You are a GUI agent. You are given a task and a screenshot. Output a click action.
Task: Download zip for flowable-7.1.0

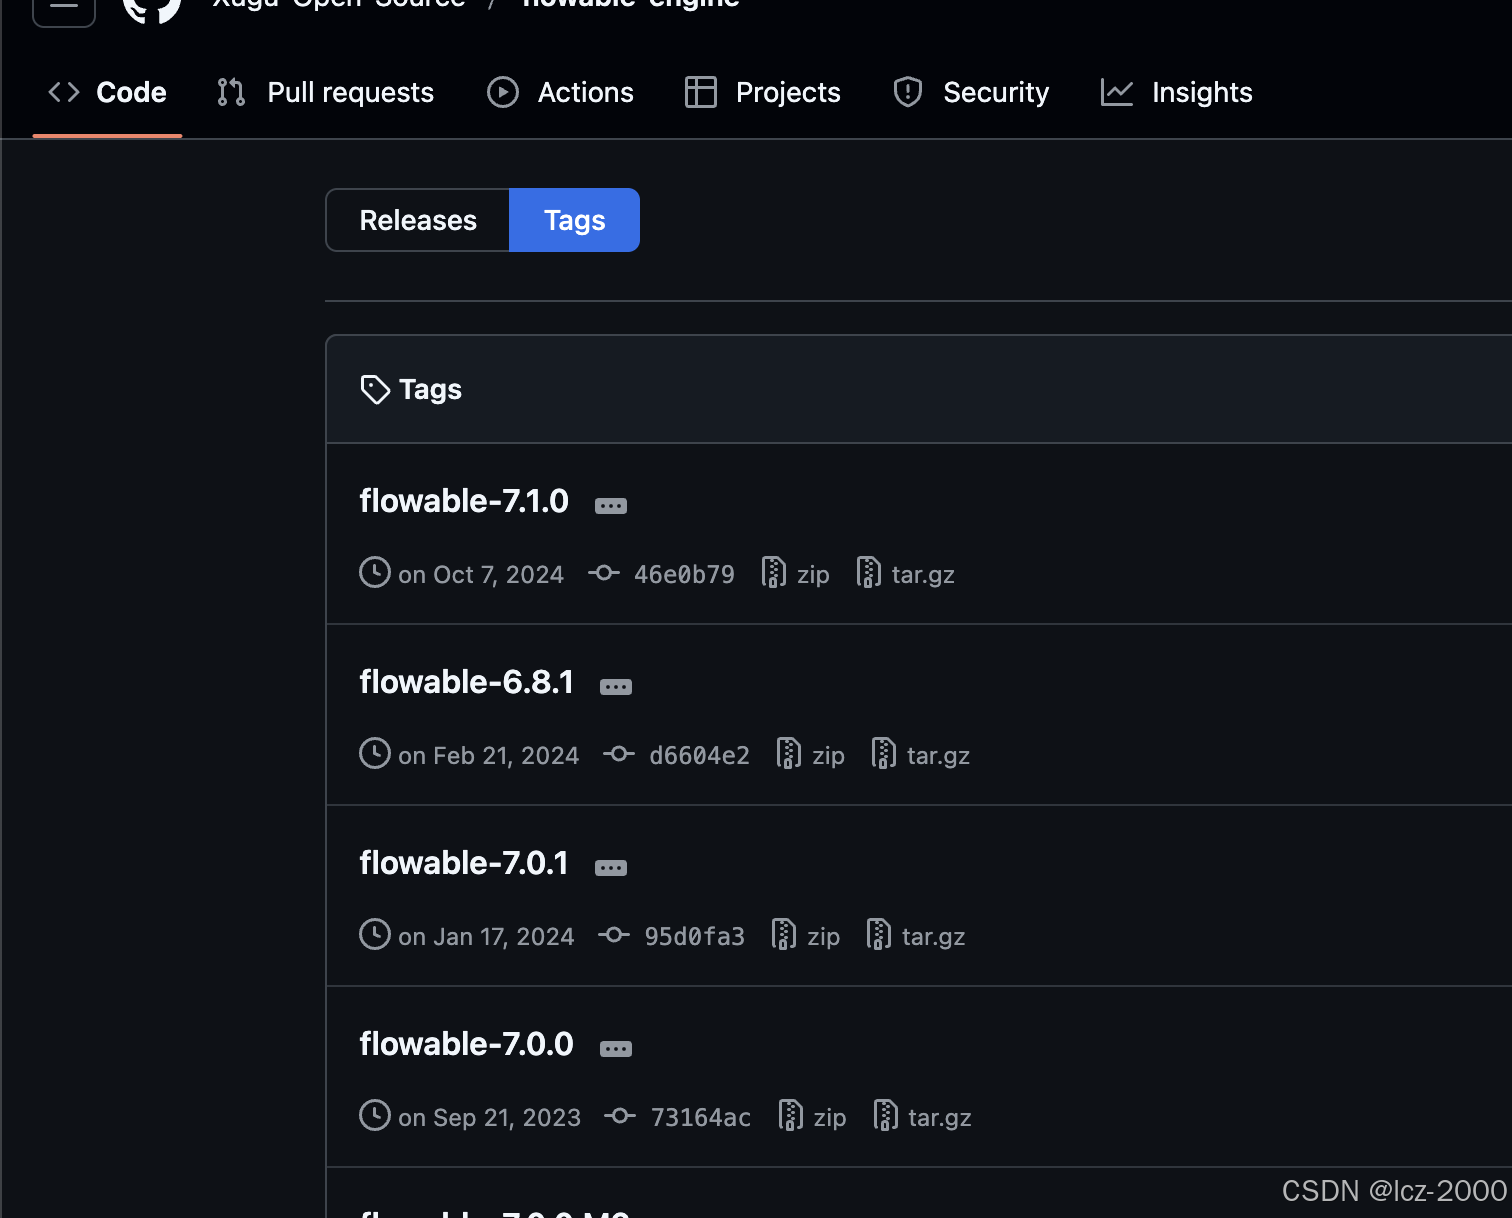(x=813, y=575)
